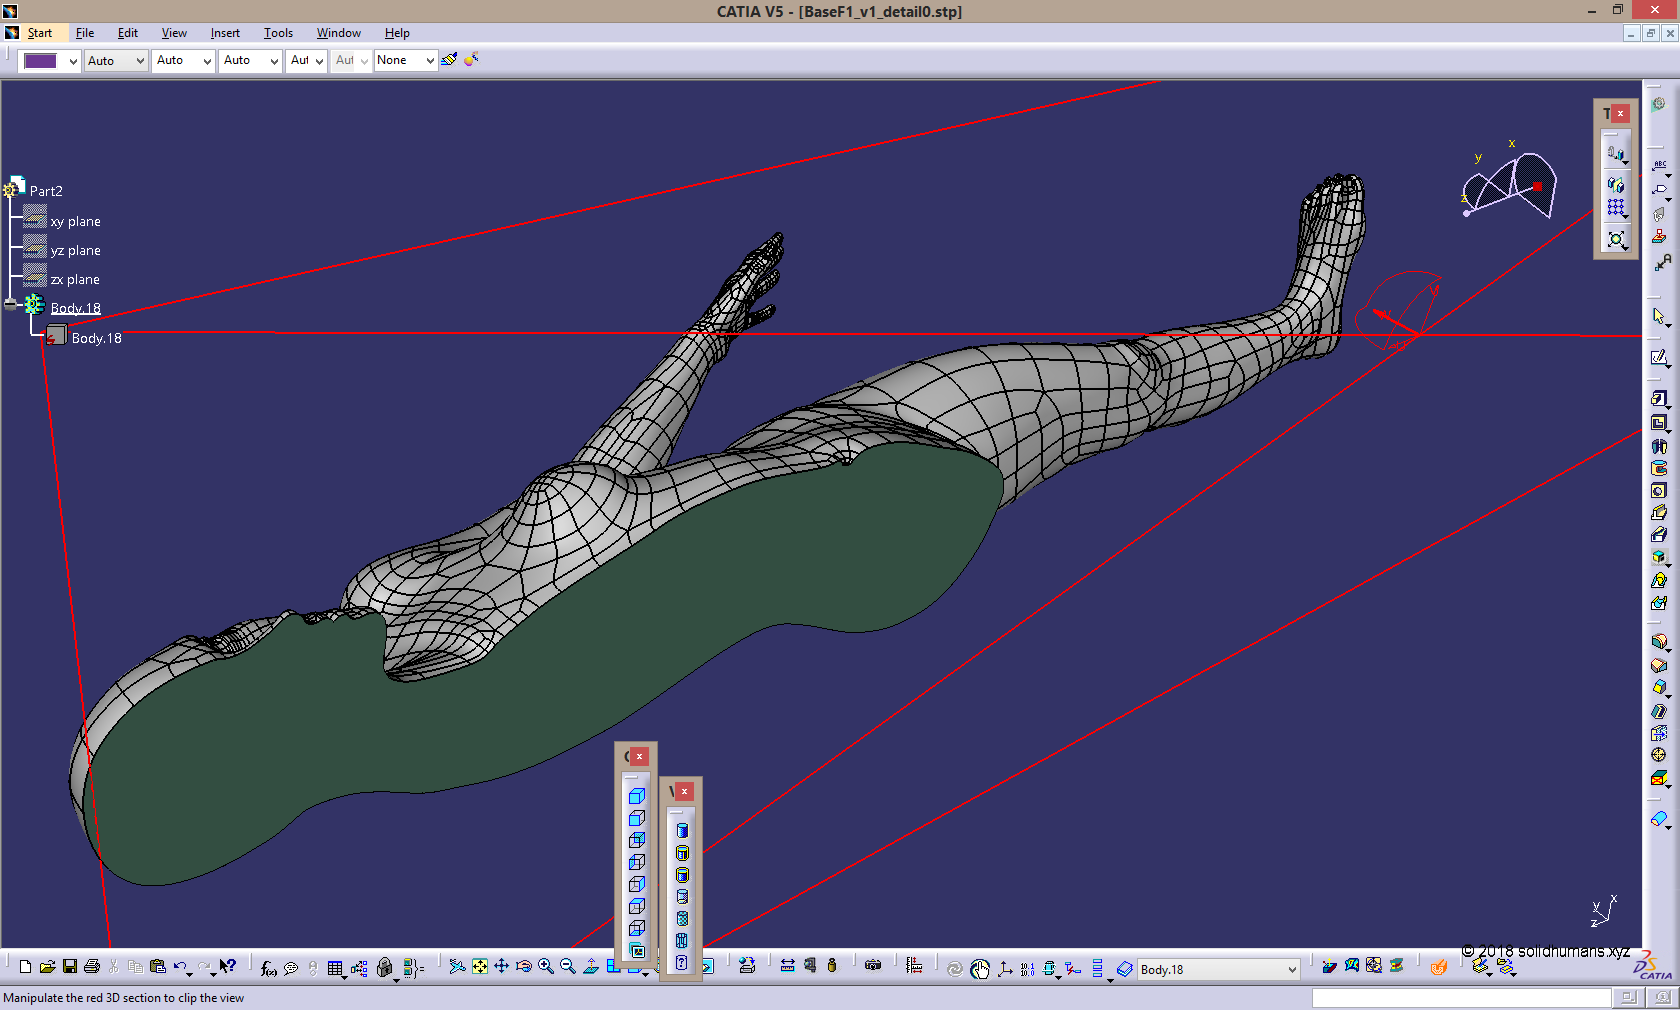The width and height of the screenshot is (1680, 1010).
Task: Open the None linetype dropdown
Action: click(x=430, y=61)
